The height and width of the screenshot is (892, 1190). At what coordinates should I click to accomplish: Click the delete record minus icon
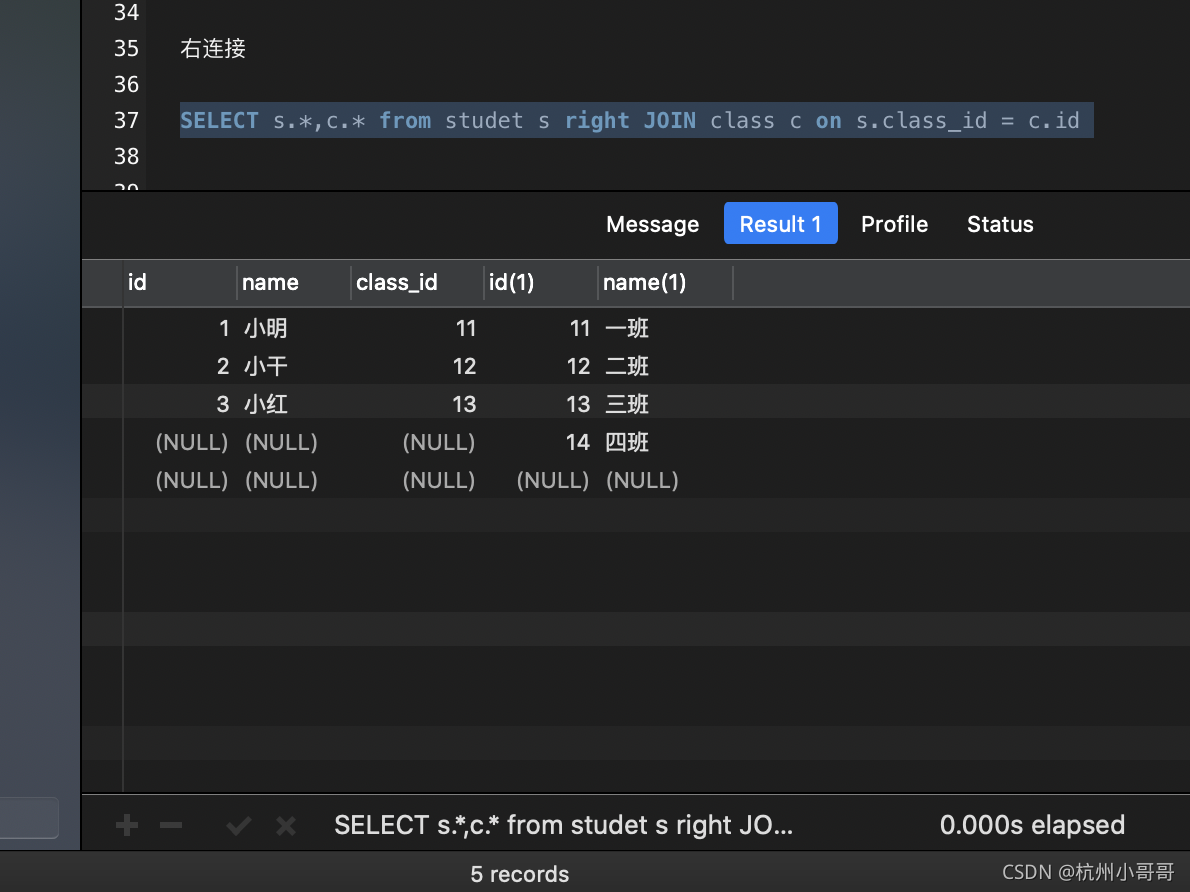pyautogui.click(x=171, y=825)
